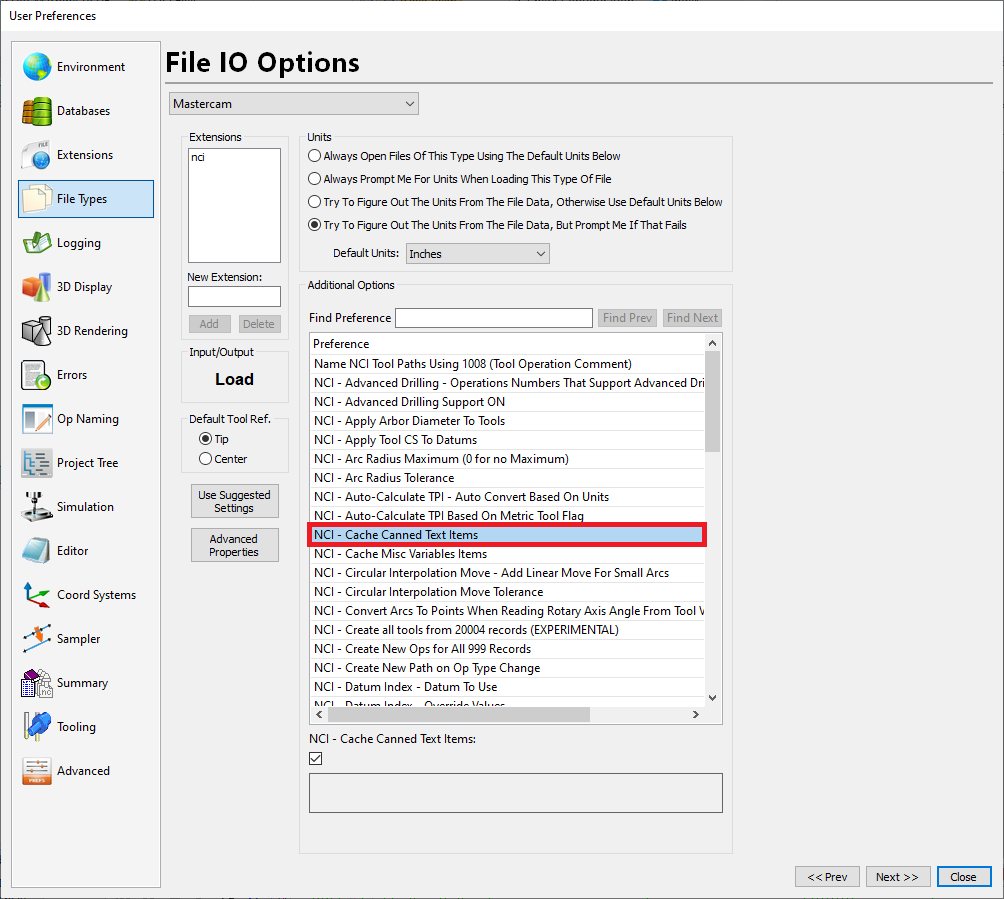The image size is (1004, 899).
Task: Open the Project Tree icon
Action: (37, 463)
